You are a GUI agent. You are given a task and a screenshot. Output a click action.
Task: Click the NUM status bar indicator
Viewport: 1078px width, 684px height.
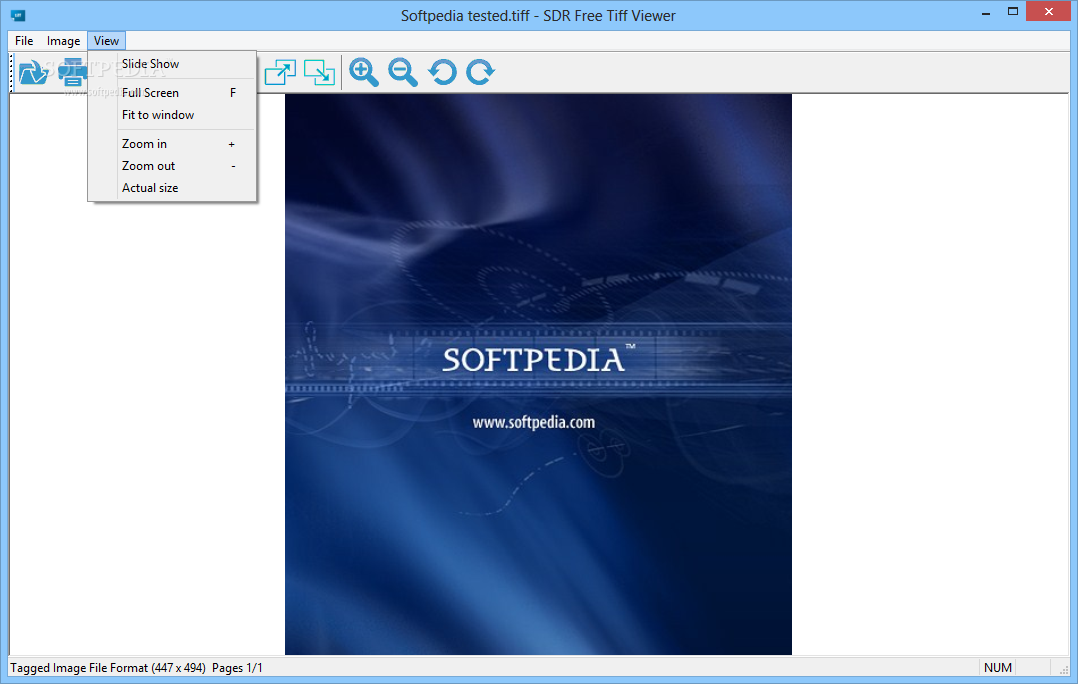(x=998, y=668)
